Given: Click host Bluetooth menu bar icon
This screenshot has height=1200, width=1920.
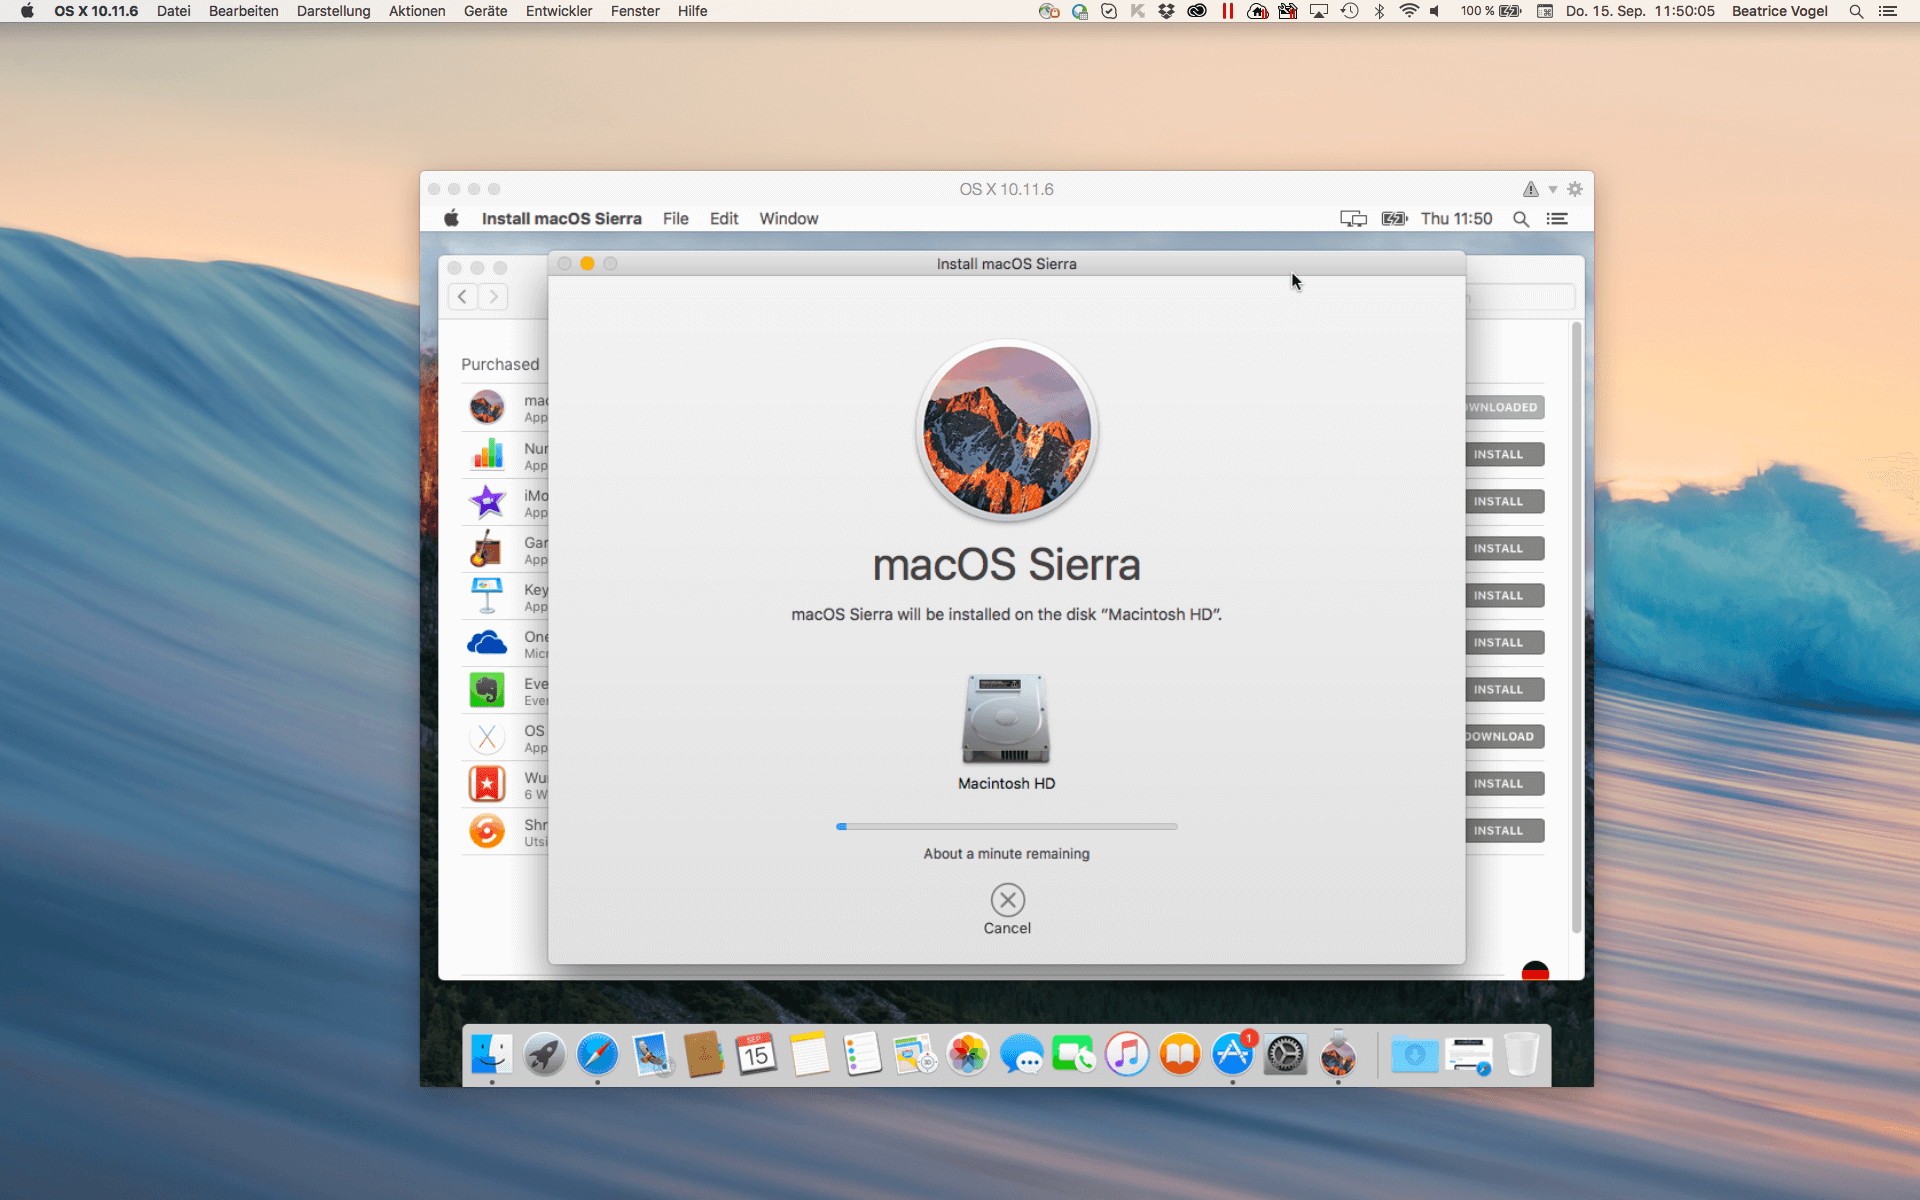Looking at the screenshot, I should tap(1379, 11).
